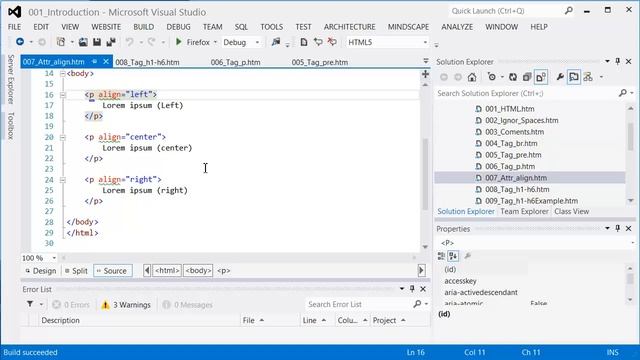Collapse the body tag on line 14

(x=62, y=74)
